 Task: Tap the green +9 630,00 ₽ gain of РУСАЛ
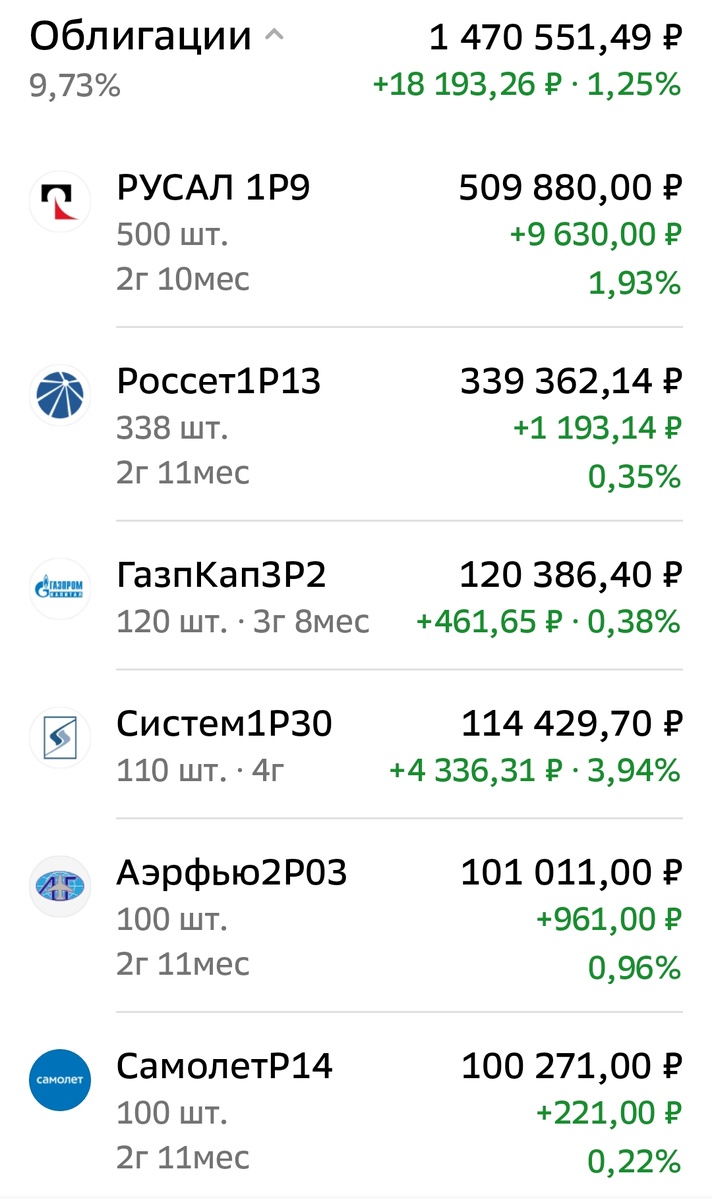(596, 234)
